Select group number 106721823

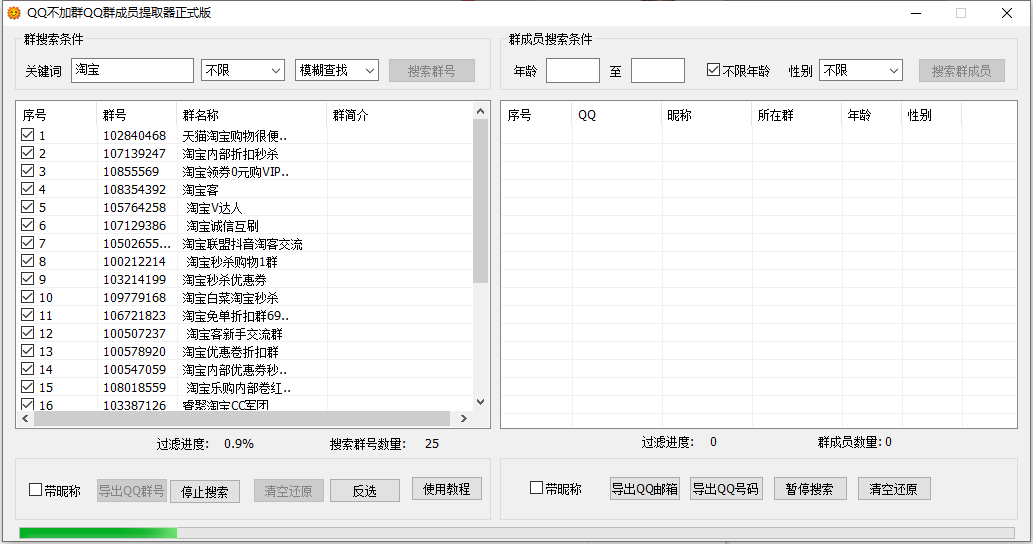(x=134, y=315)
